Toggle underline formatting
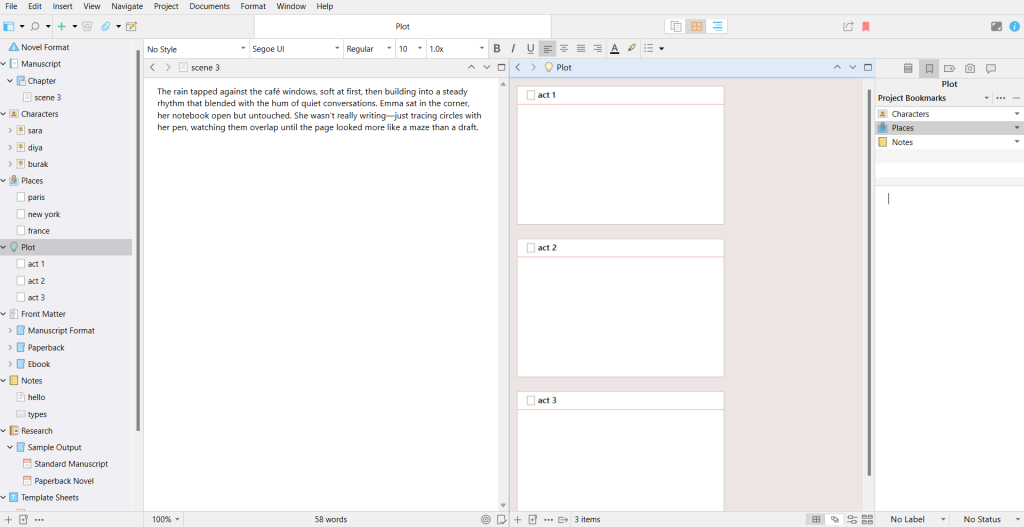 [530, 48]
